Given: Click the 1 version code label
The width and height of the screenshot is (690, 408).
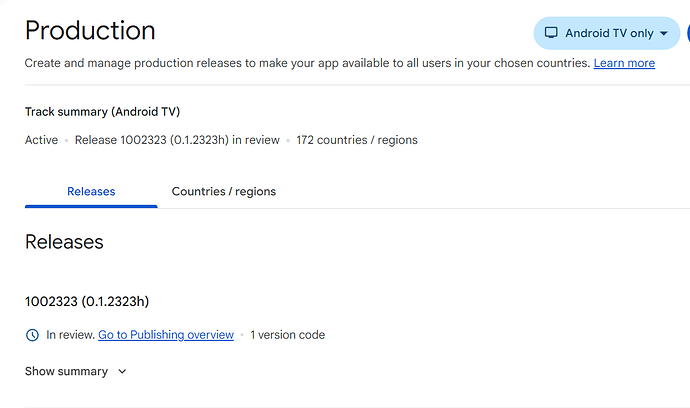Looking at the screenshot, I should point(288,335).
